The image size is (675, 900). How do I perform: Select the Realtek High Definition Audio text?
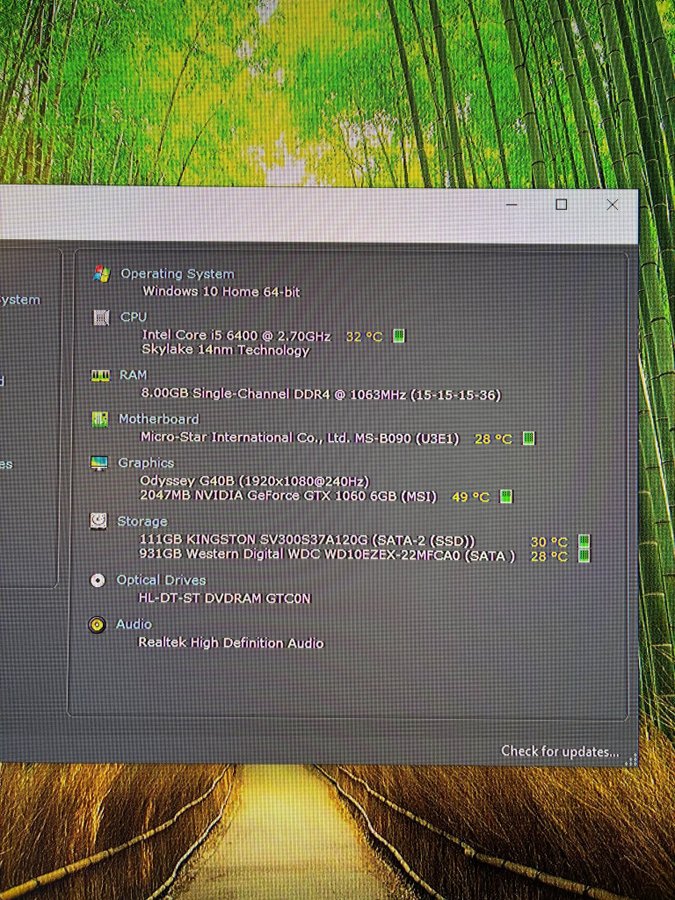231,642
